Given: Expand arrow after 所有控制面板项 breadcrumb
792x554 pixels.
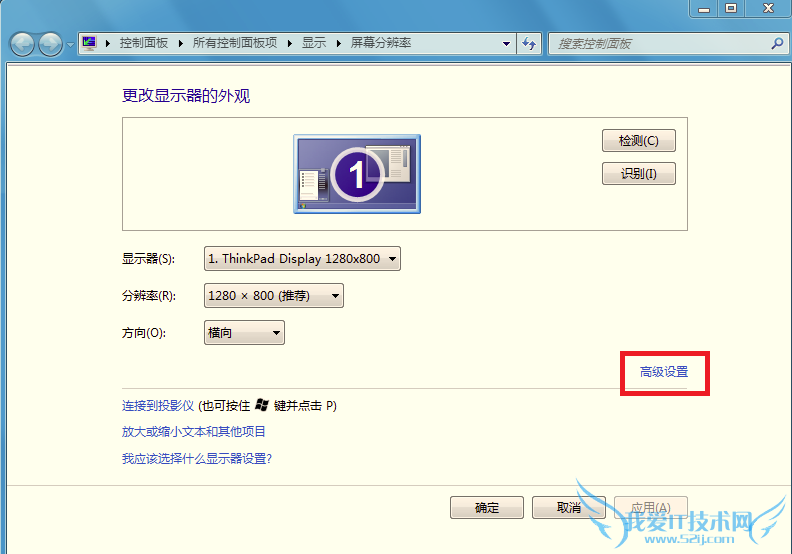Looking at the screenshot, I should tap(290, 44).
